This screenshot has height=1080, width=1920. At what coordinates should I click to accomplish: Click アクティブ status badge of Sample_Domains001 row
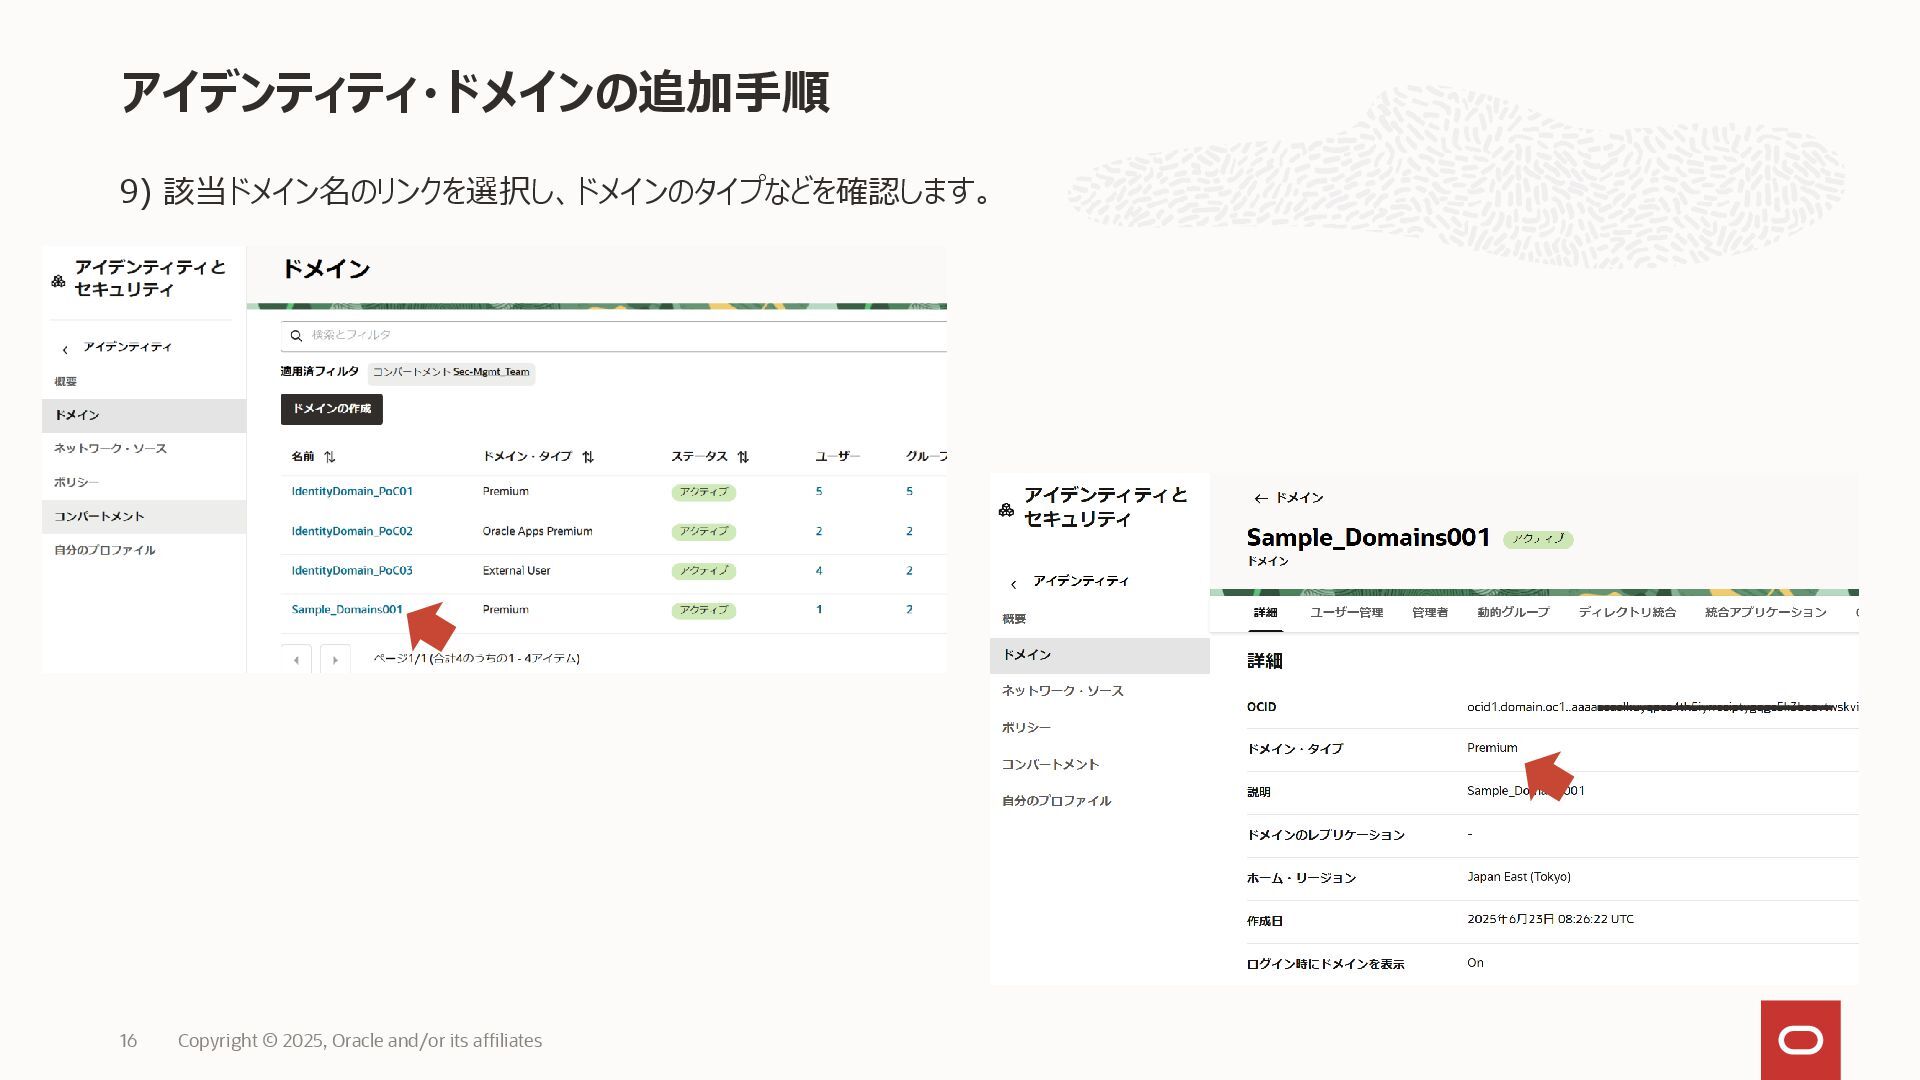(704, 610)
